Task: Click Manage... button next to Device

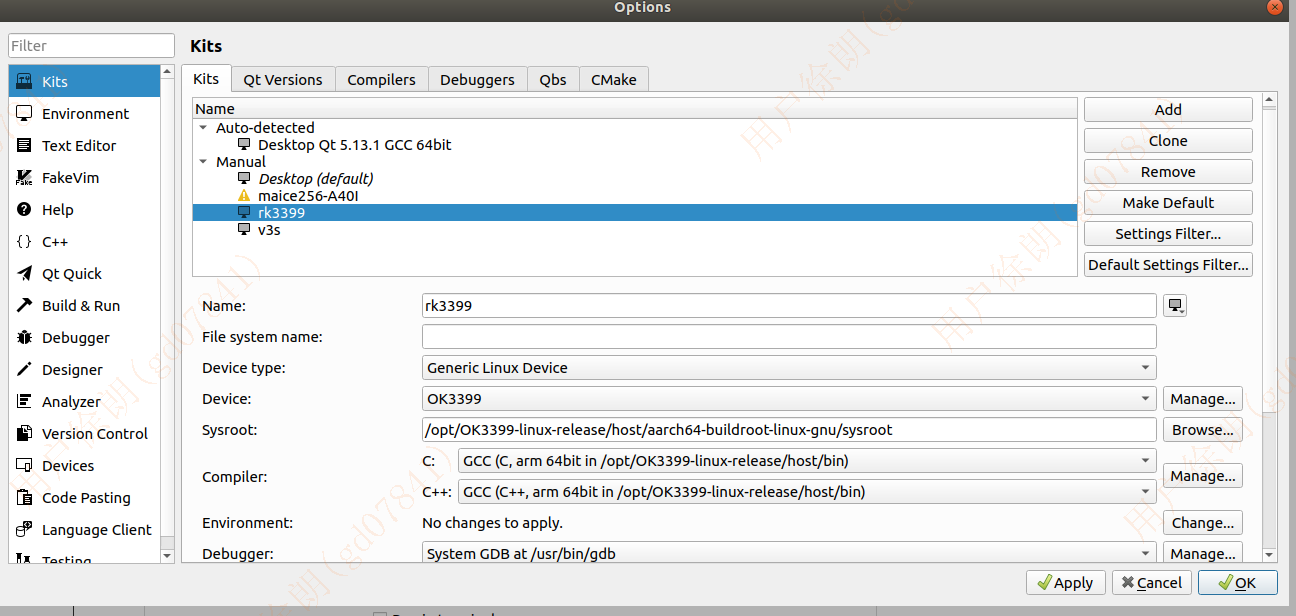Action: point(1203,399)
